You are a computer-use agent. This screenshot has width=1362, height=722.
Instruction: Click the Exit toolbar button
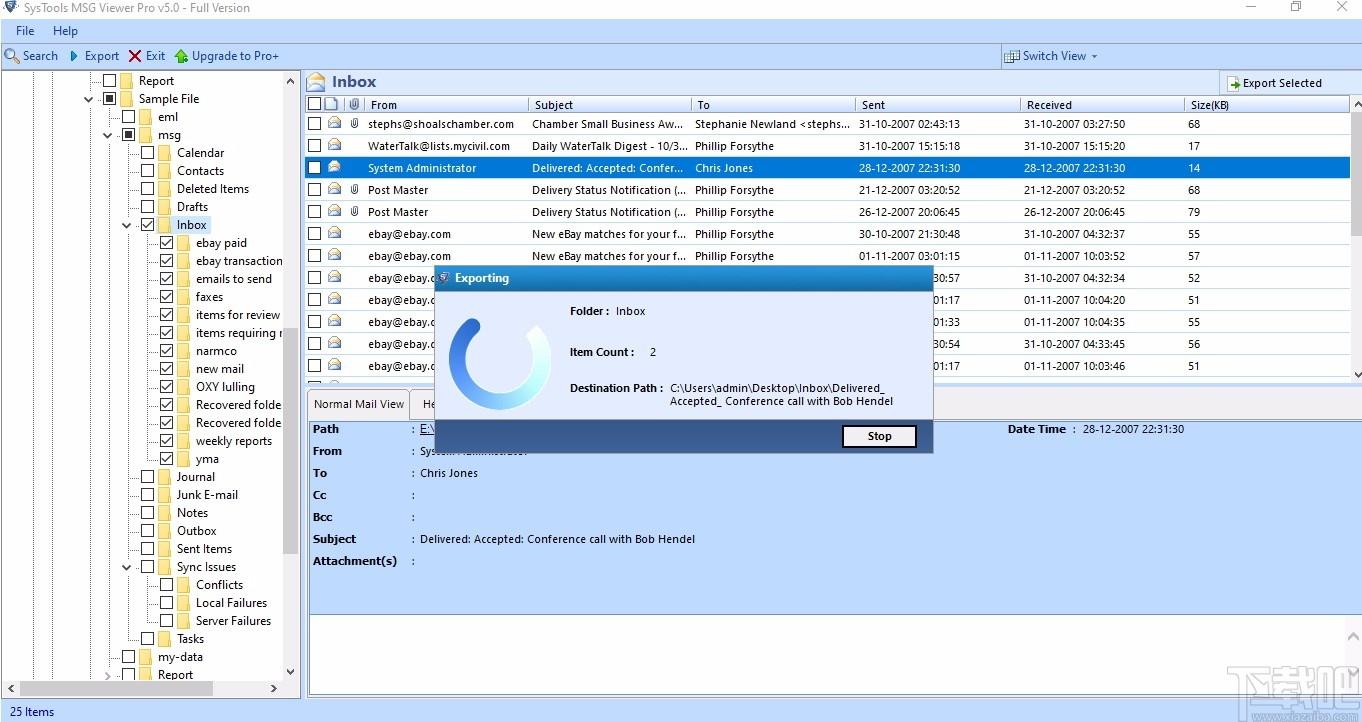tap(146, 56)
